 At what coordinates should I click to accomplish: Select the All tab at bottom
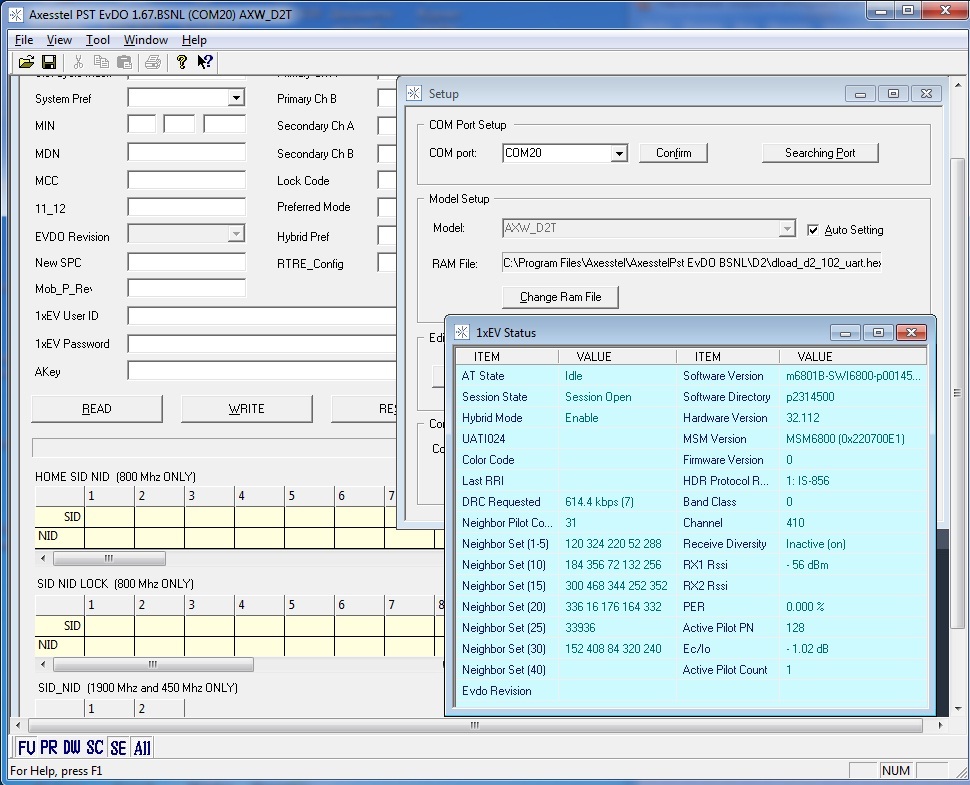(x=142, y=748)
